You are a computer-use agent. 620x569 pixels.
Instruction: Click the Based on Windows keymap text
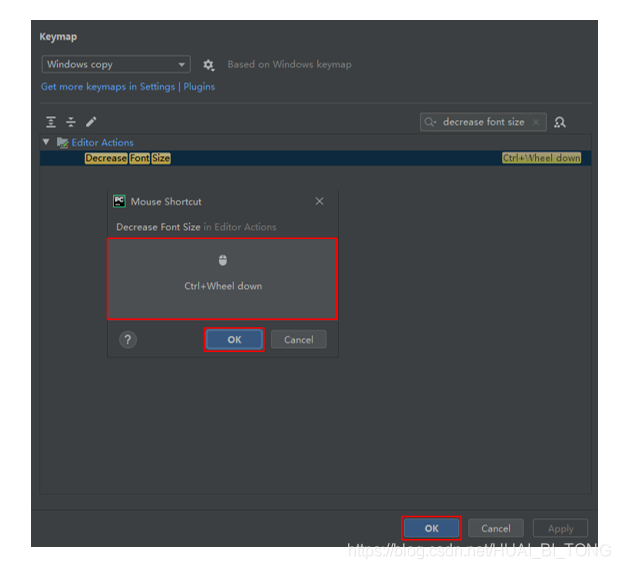(x=289, y=64)
